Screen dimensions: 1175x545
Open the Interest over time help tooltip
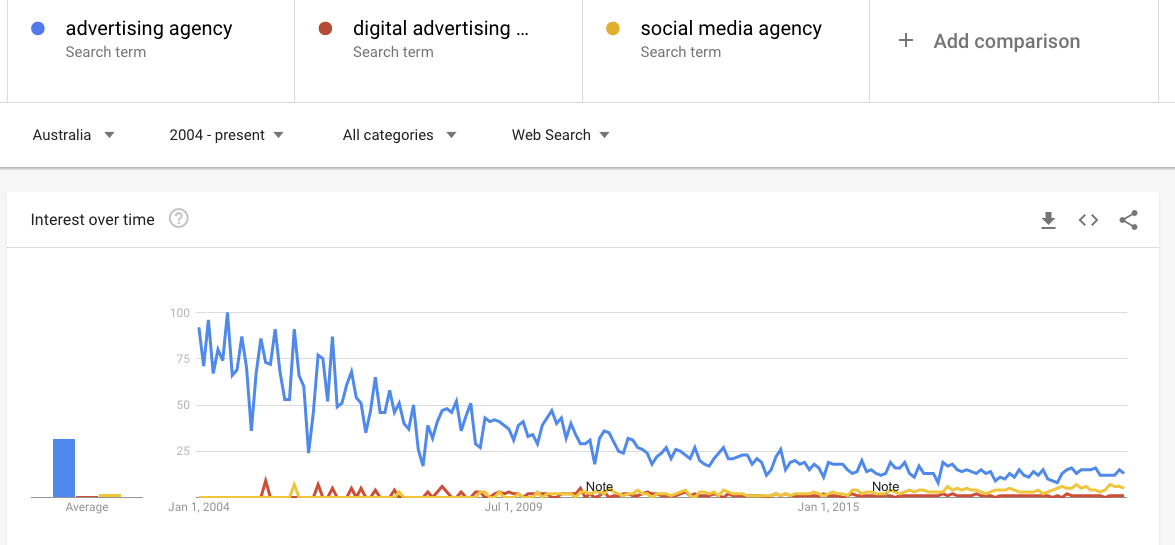click(179, 219)
